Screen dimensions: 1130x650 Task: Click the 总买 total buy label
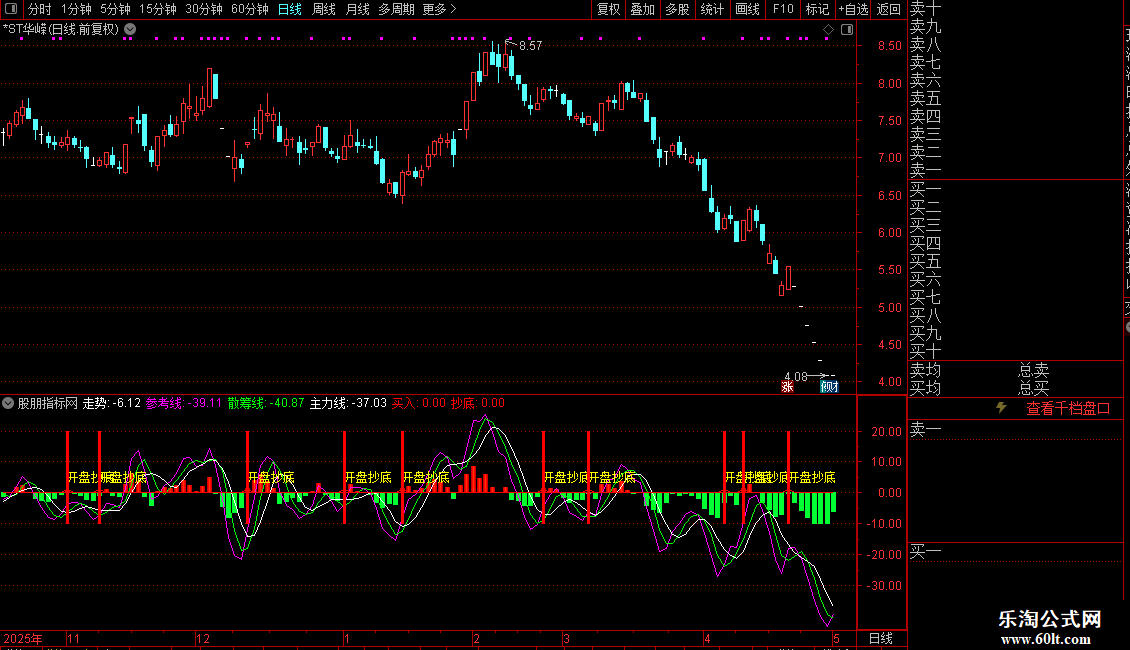coord(1033,388)
